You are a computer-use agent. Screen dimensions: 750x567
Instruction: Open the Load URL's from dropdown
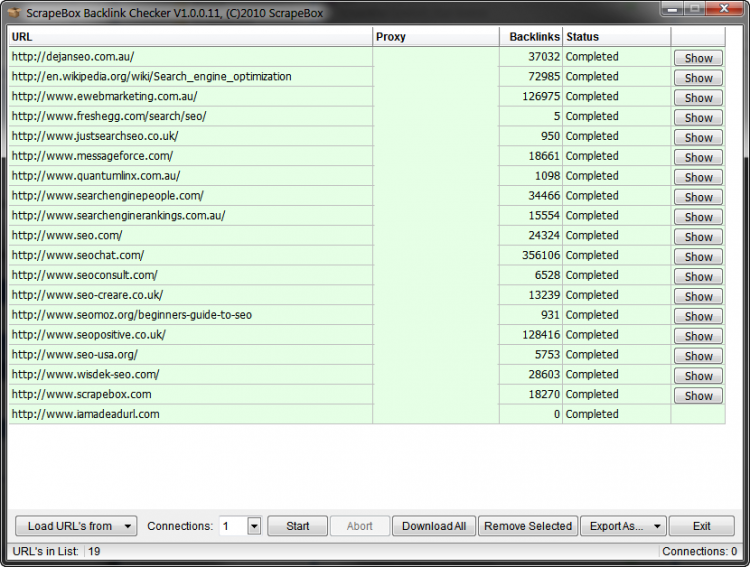[76, 526]
